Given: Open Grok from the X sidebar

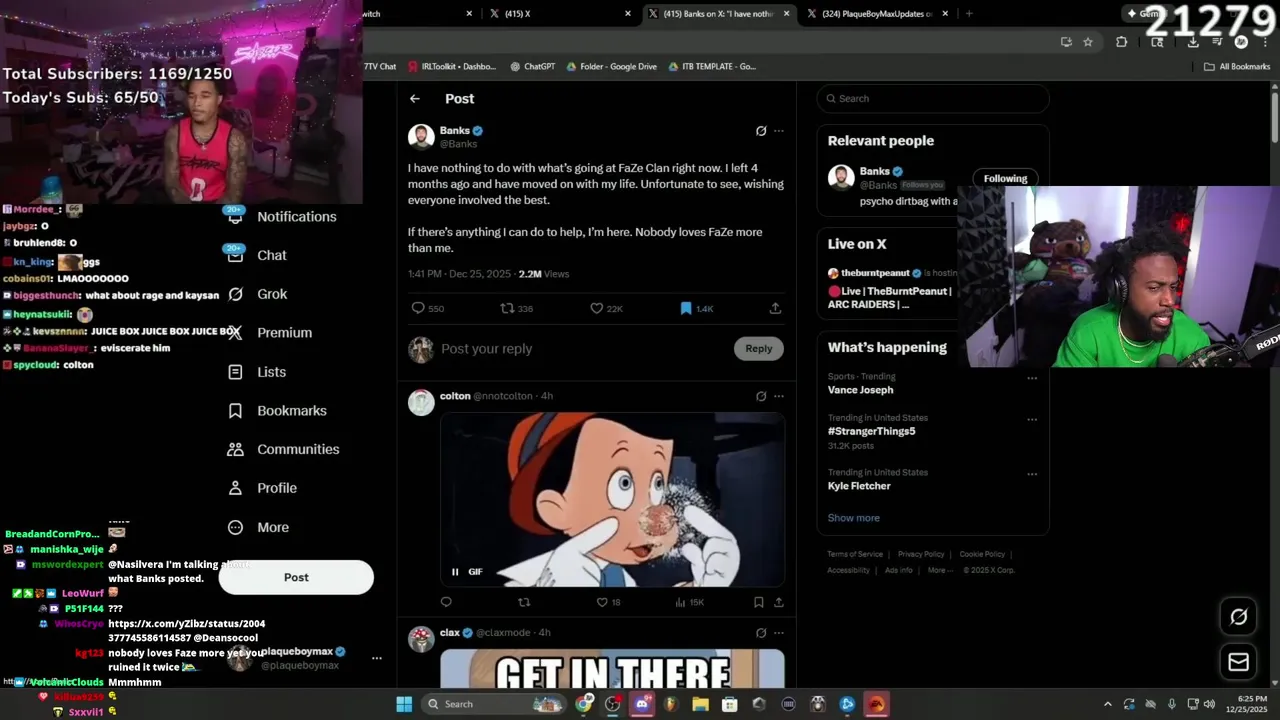Looking at the screenshot, I should pos(257,294).
